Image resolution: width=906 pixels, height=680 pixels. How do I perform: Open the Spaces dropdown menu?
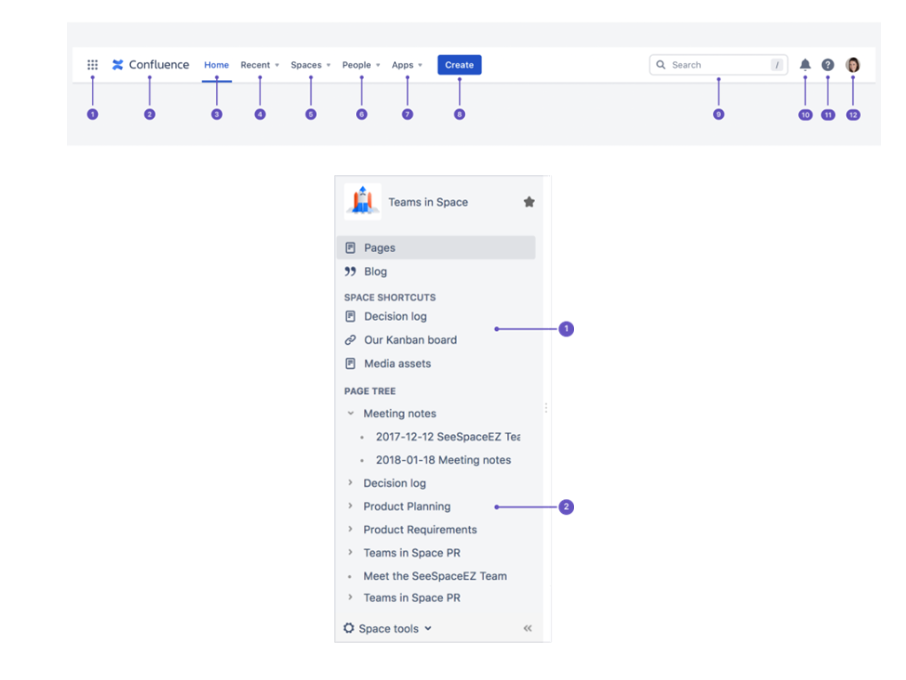tap(310, 65)
